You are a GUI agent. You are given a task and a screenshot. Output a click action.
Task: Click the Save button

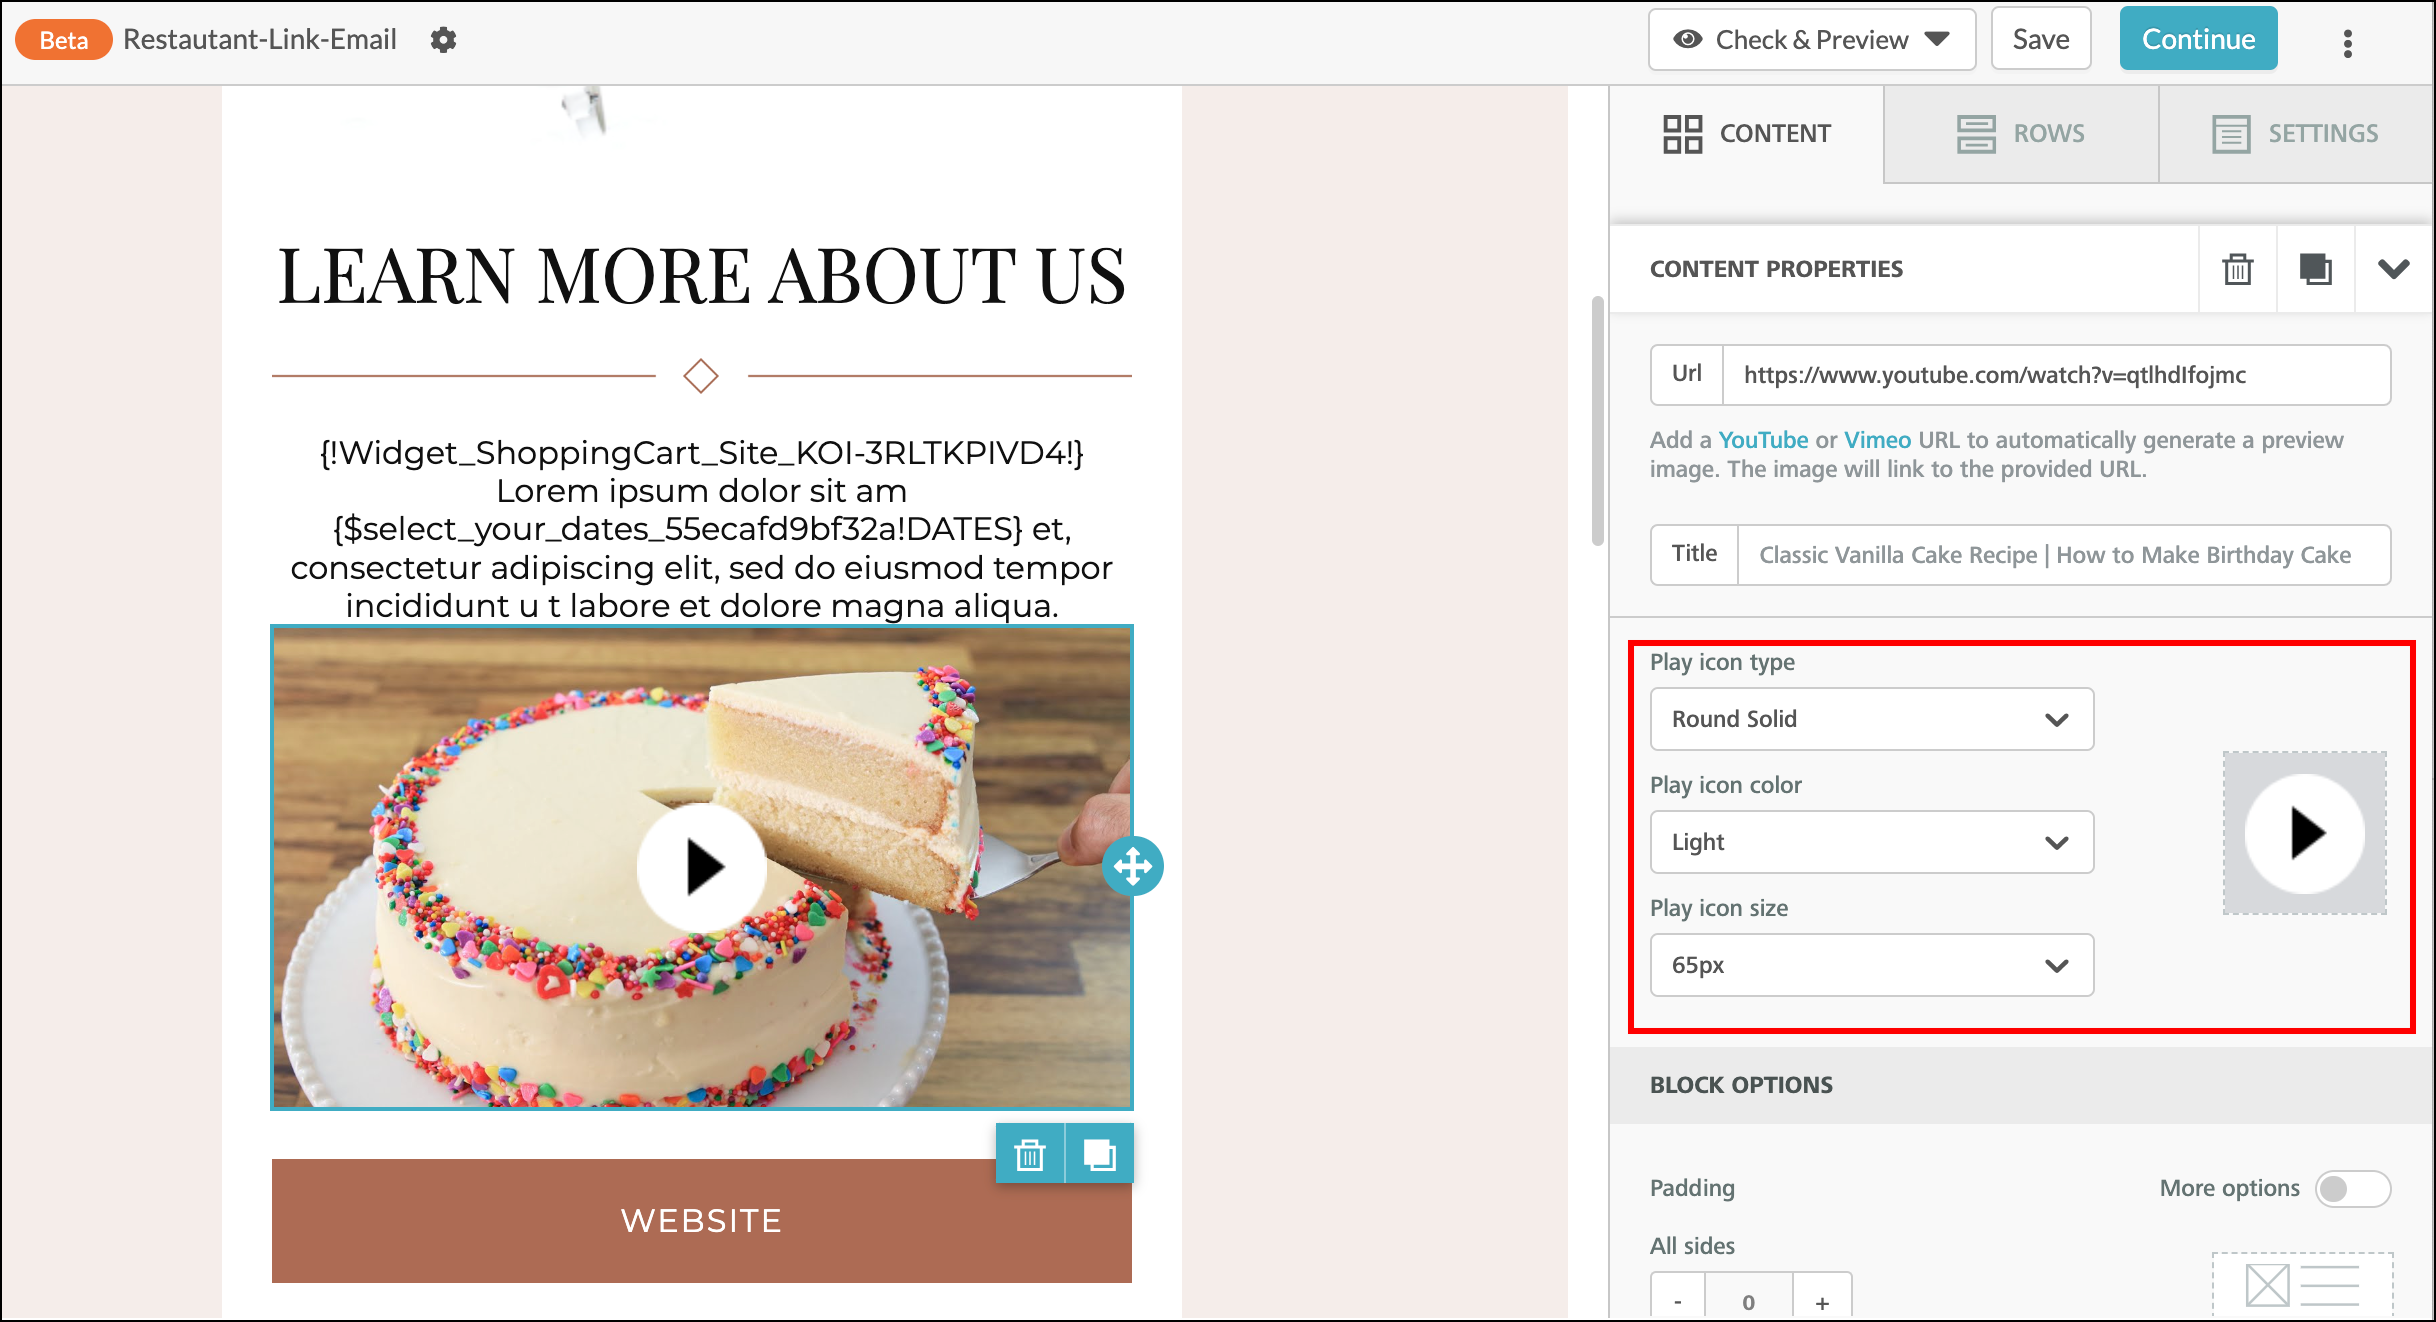click(2041, 40)
